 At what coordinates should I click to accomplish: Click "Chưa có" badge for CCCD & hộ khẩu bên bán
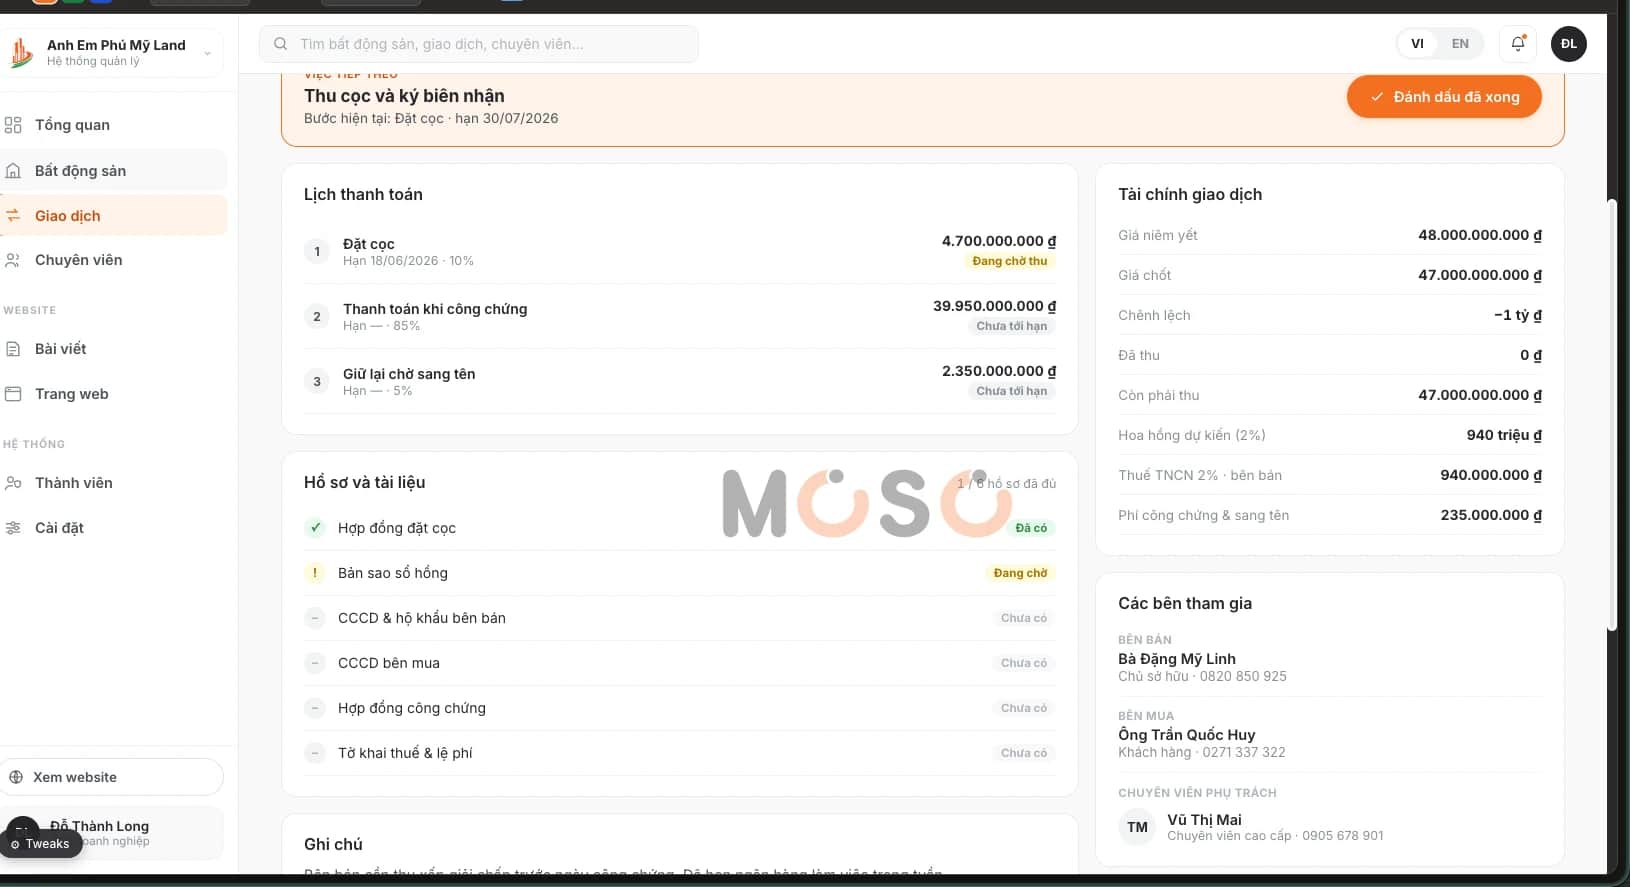1024,618
